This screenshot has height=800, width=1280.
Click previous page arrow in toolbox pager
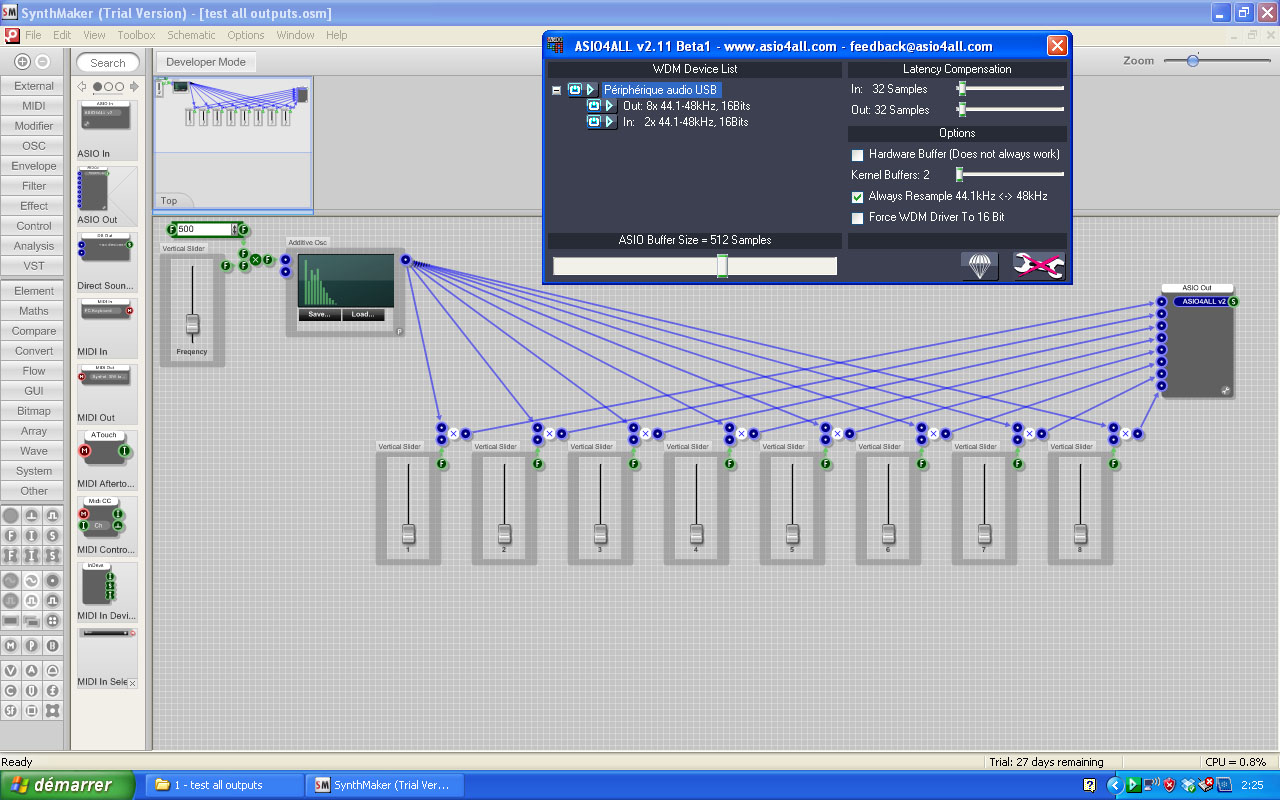pos(83,87)
